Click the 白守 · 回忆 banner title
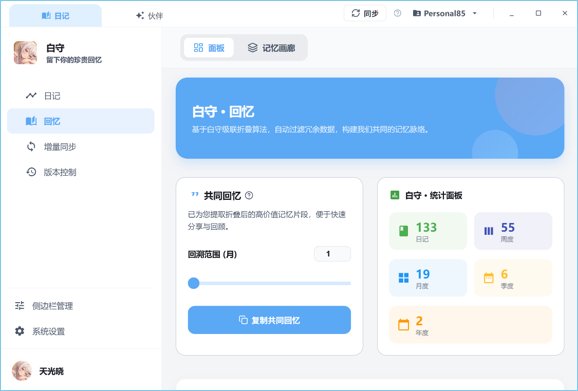The width and height of the screenshot is (578, 391). (x=223, y=112)
